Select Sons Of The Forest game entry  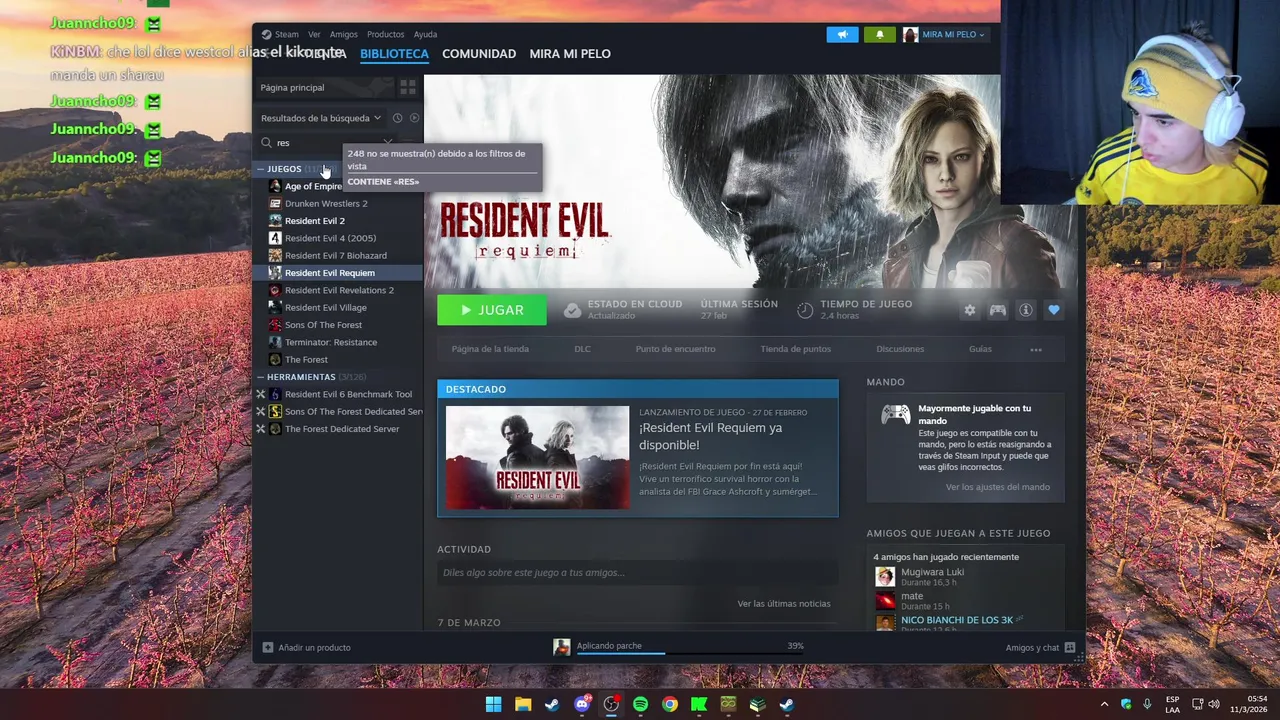pyautogui.click(x=323, y=325)
